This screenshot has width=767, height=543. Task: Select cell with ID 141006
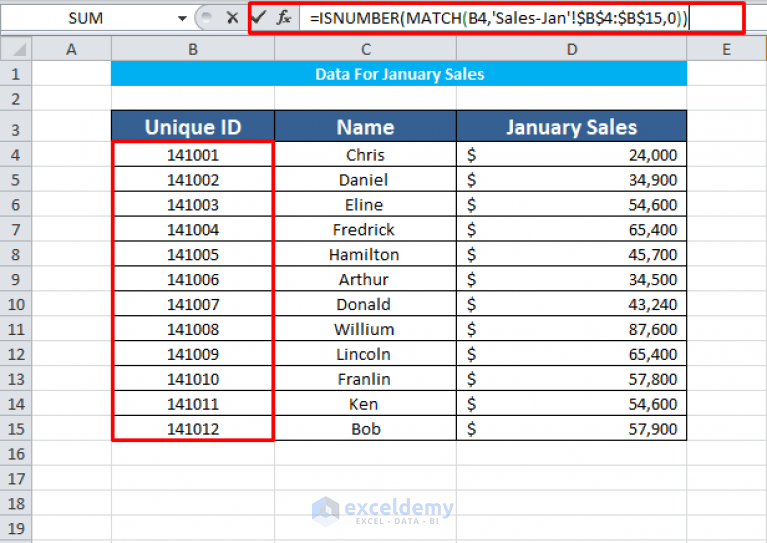pos(193,279)
